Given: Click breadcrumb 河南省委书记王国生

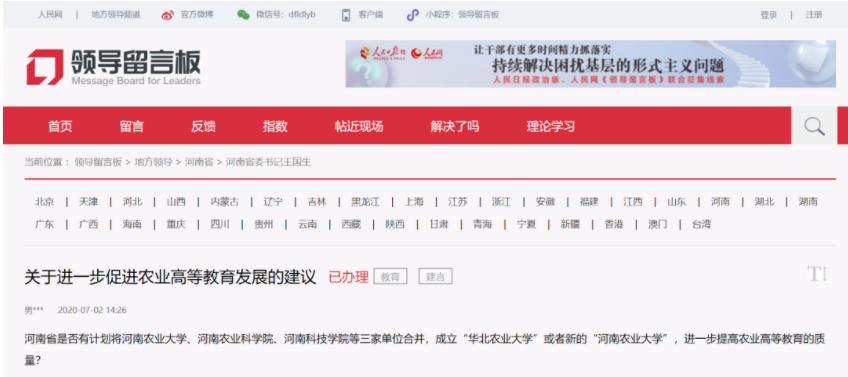Looking at the screenshot, I should [x=268, y=162].
